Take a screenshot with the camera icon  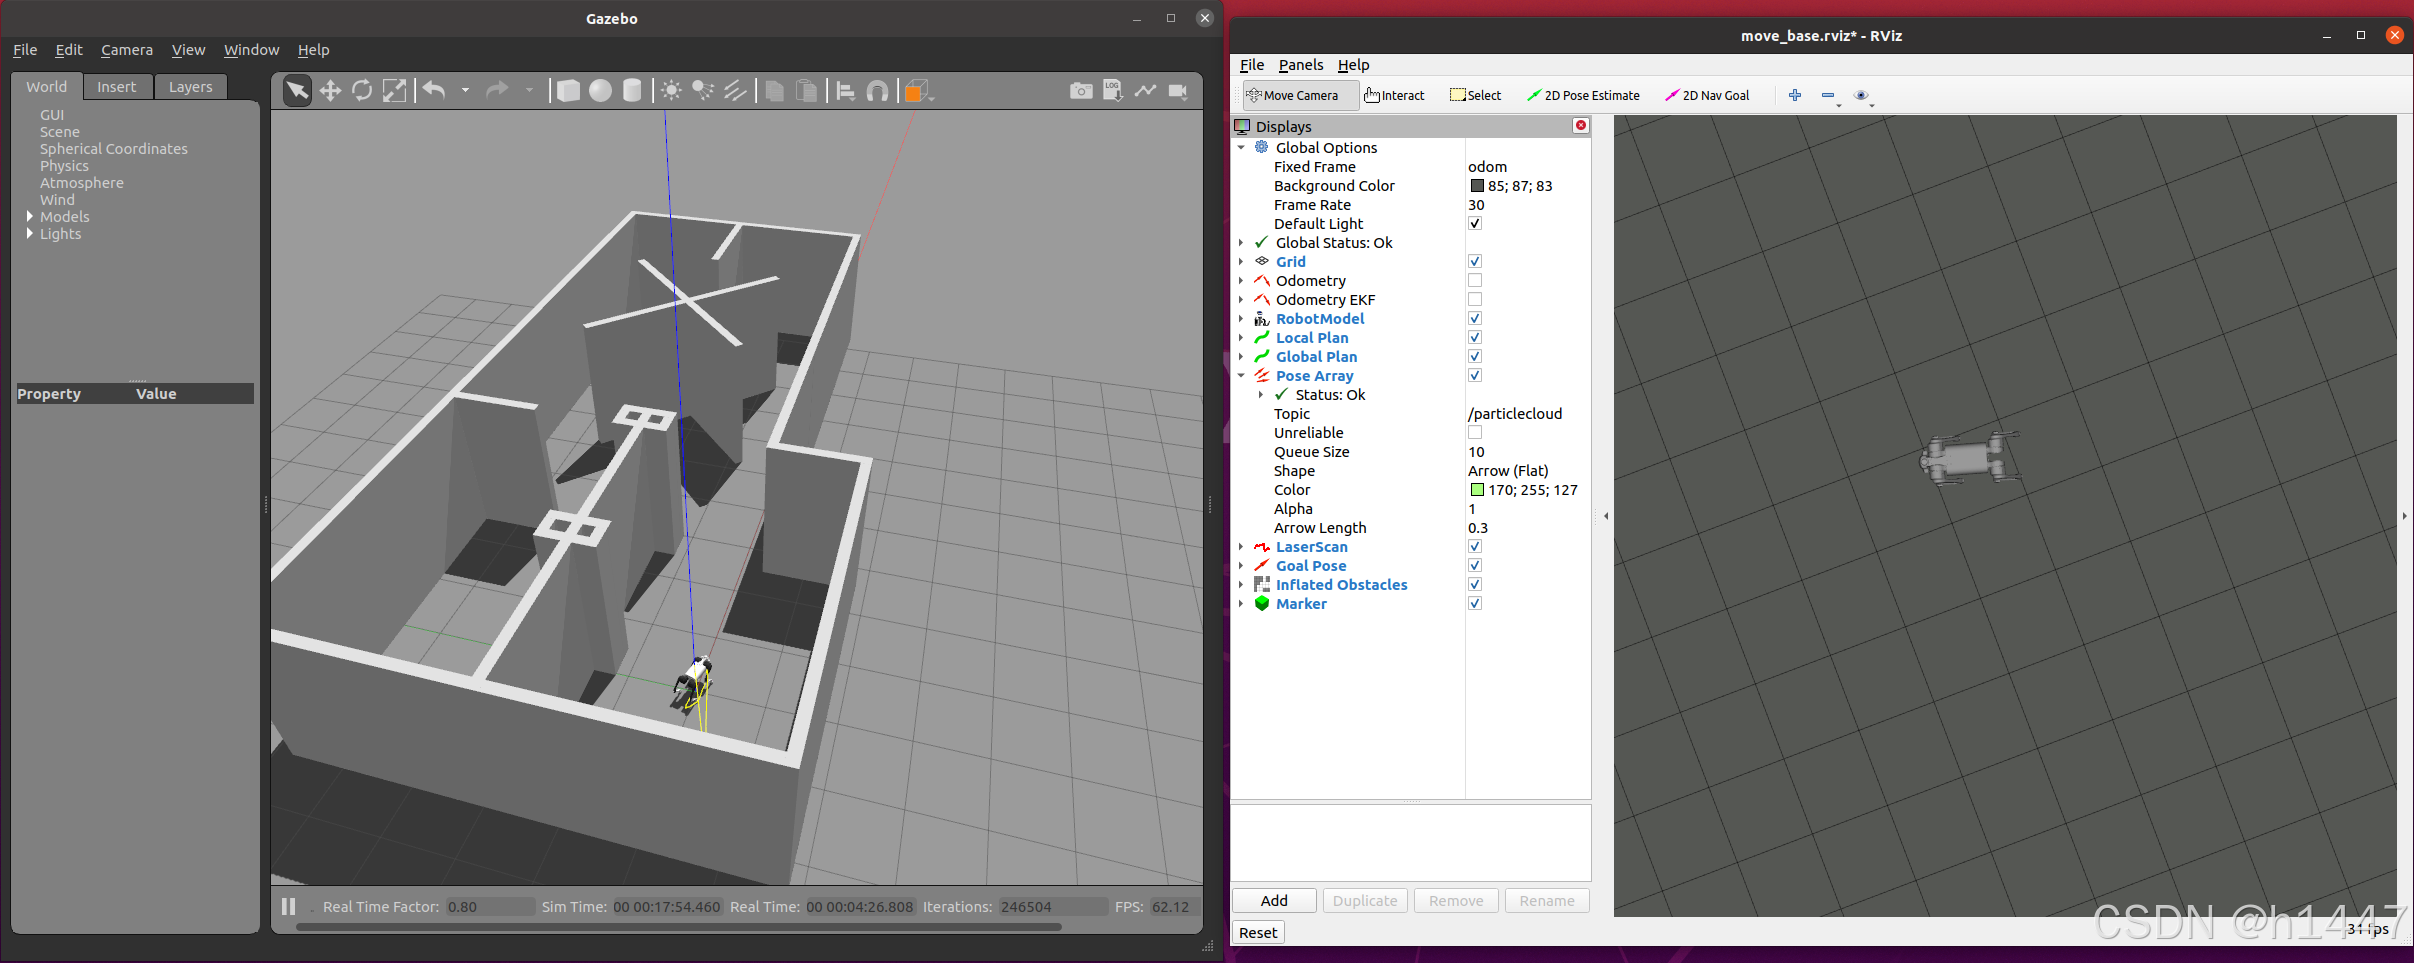(1081, 91)
